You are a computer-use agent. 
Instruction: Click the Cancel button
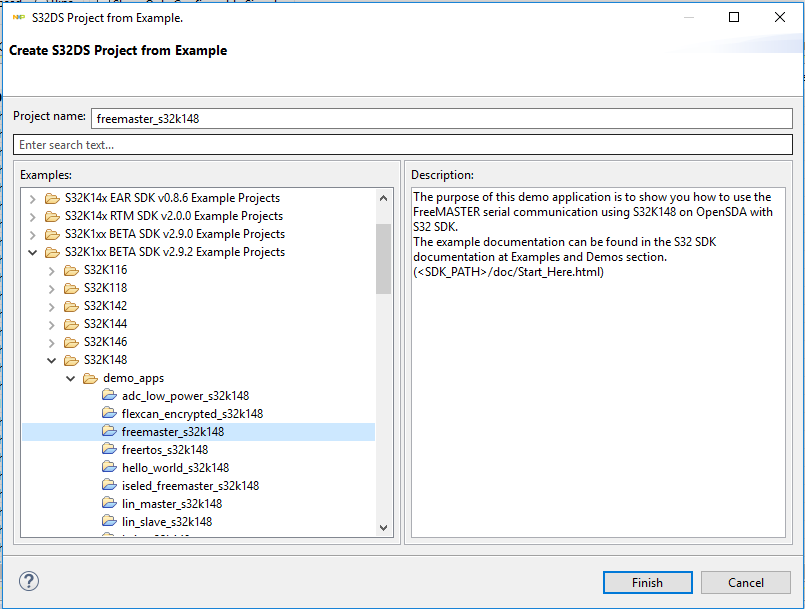745,582
